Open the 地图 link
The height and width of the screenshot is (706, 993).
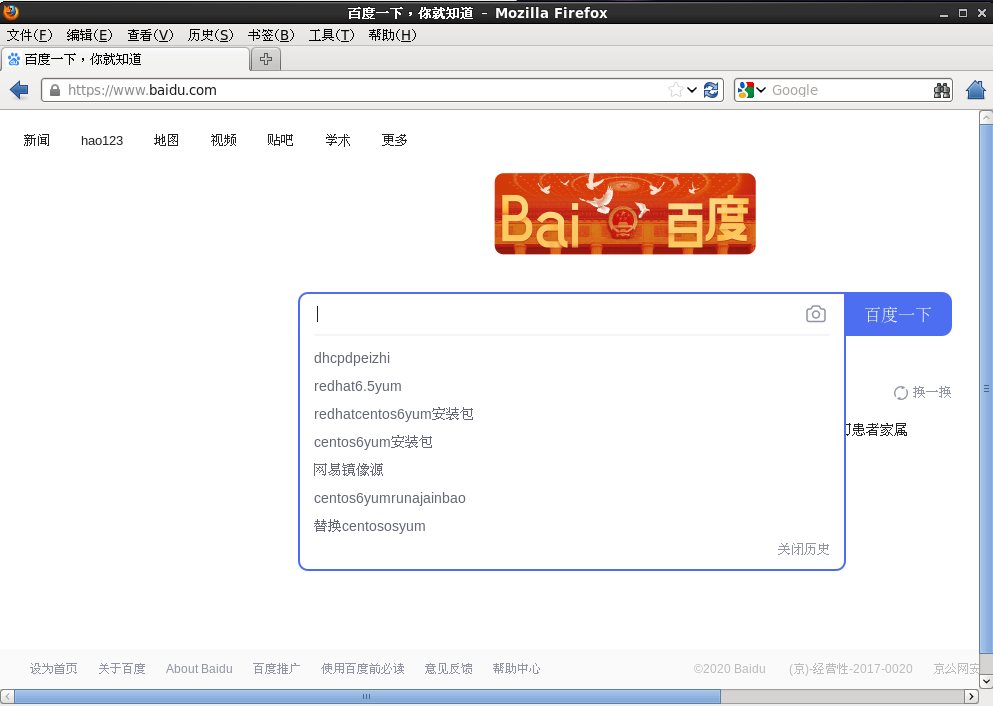[x=167, y=140]
